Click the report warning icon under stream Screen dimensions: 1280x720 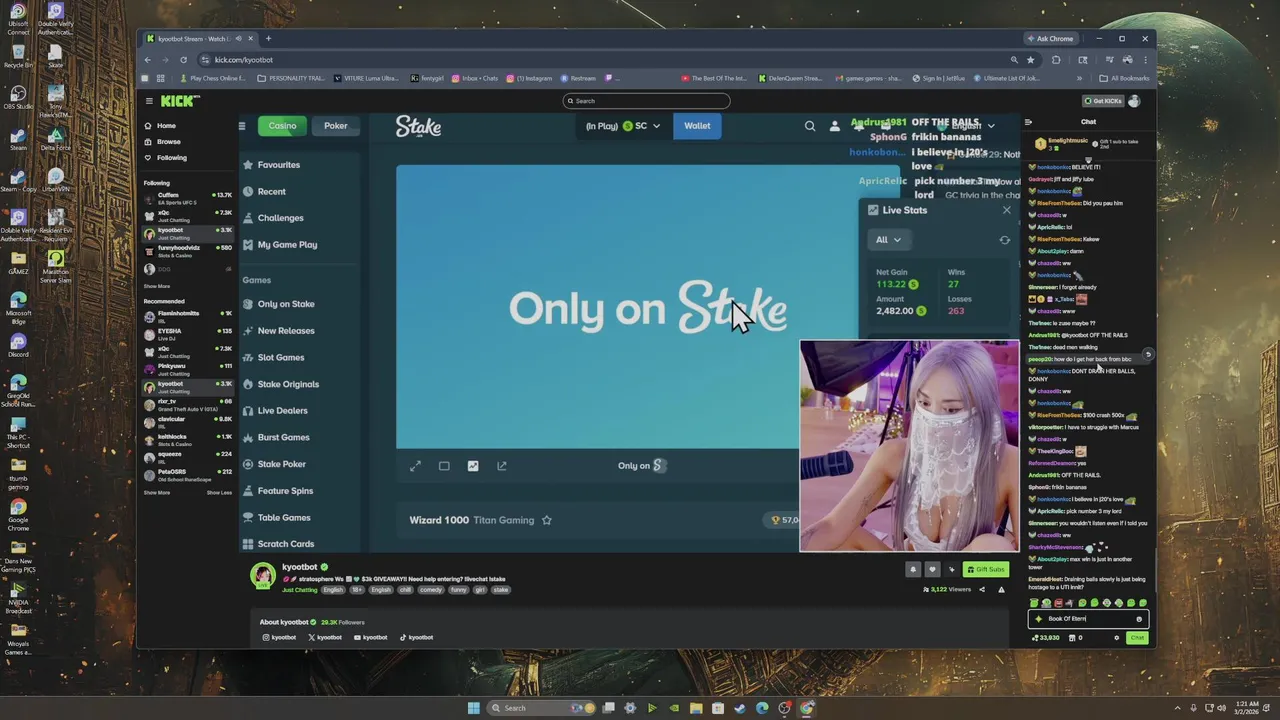click(x=1001, y=590)
